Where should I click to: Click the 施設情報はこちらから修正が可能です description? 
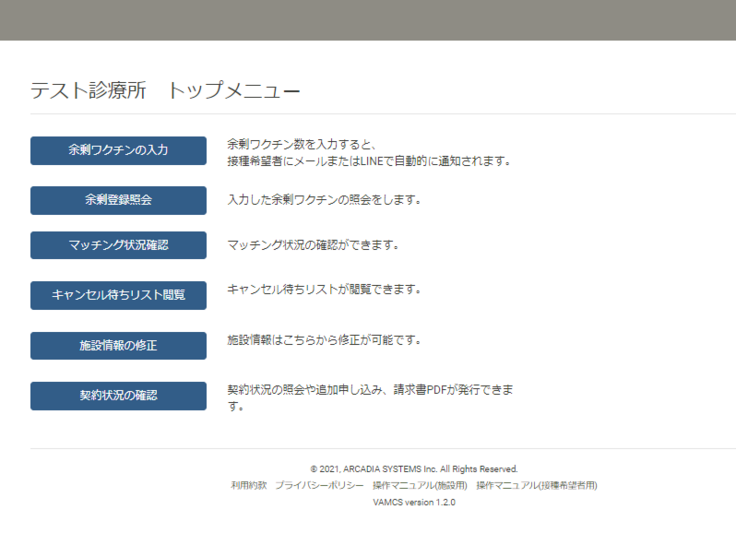324,340
